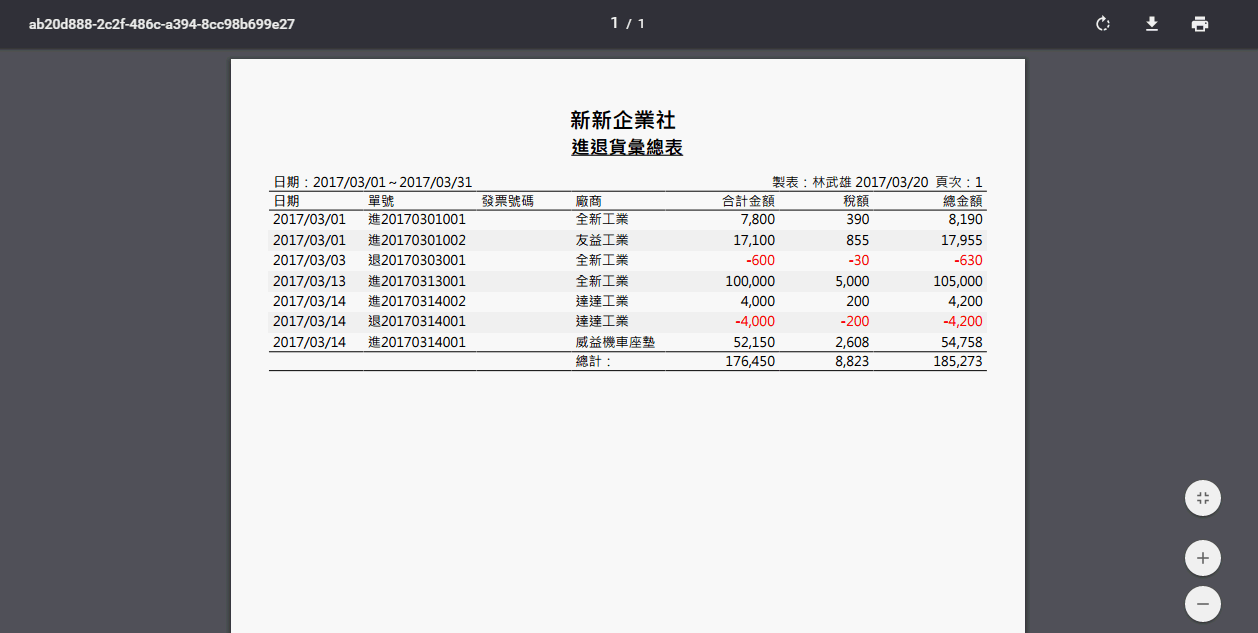
Task: Click the tax value 390
Action: [x=857, y=219]
